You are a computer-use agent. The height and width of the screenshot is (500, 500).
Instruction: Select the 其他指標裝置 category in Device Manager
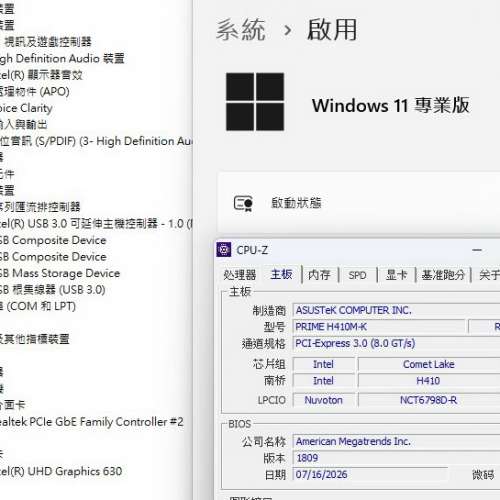(x=35, y=339)
